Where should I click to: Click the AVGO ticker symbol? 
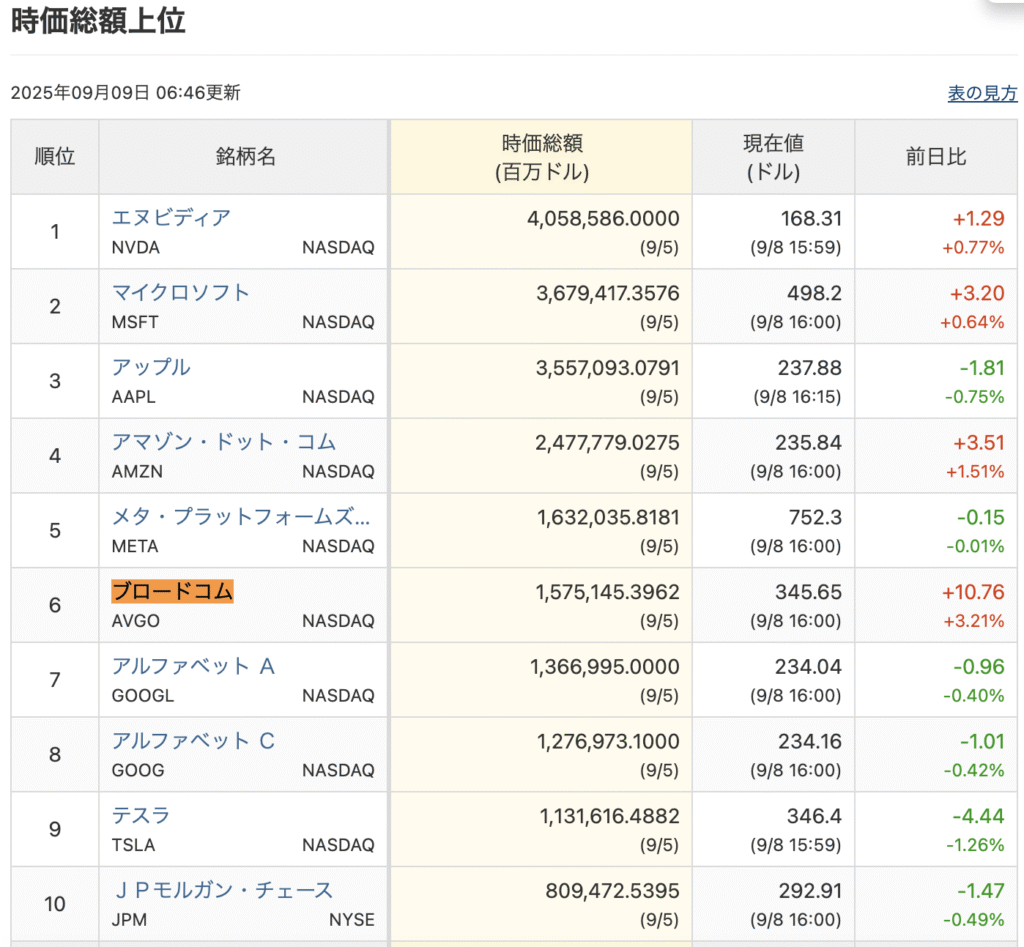coord(136,620)
